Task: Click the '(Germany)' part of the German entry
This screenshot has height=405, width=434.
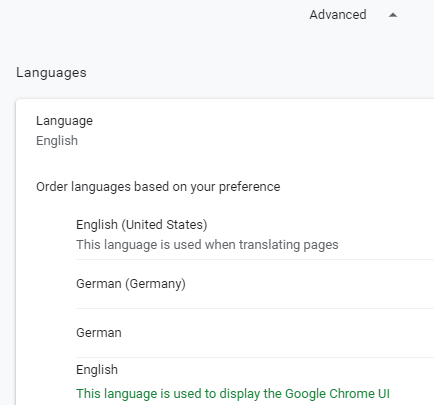Action: (155, 284)
